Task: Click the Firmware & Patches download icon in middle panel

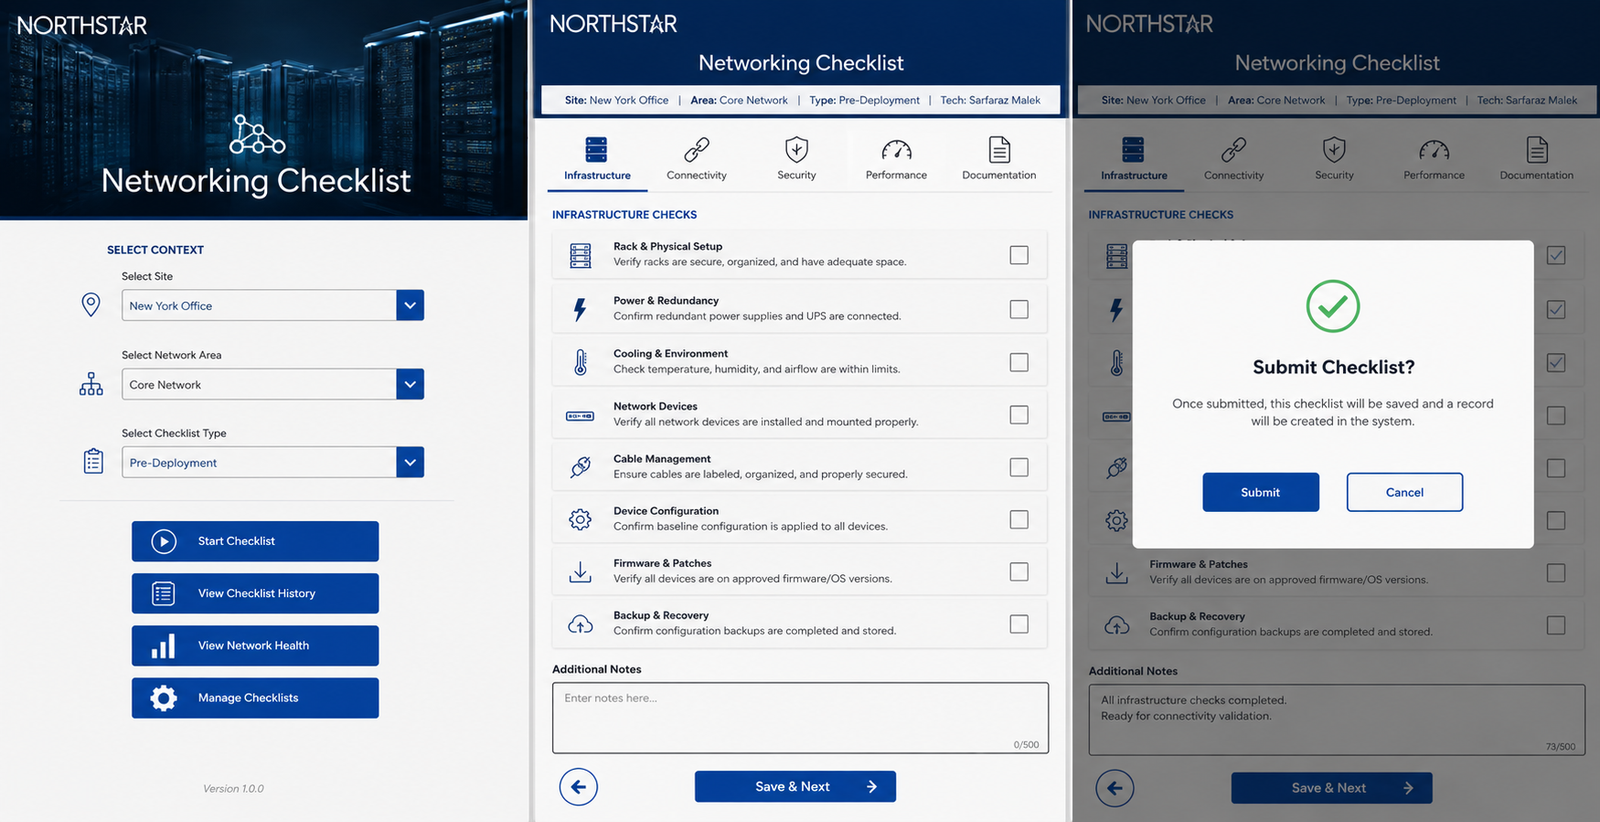Action: point(580,572)
